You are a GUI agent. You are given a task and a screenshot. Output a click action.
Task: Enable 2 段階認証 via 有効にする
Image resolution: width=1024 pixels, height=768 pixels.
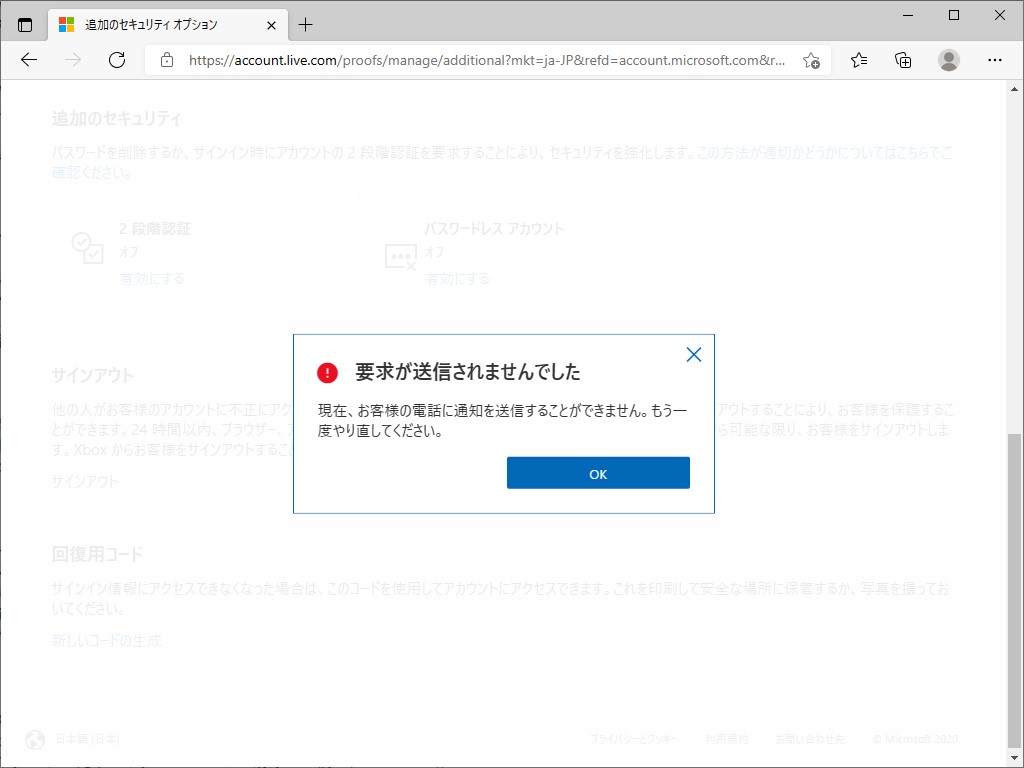pos(151,279)
